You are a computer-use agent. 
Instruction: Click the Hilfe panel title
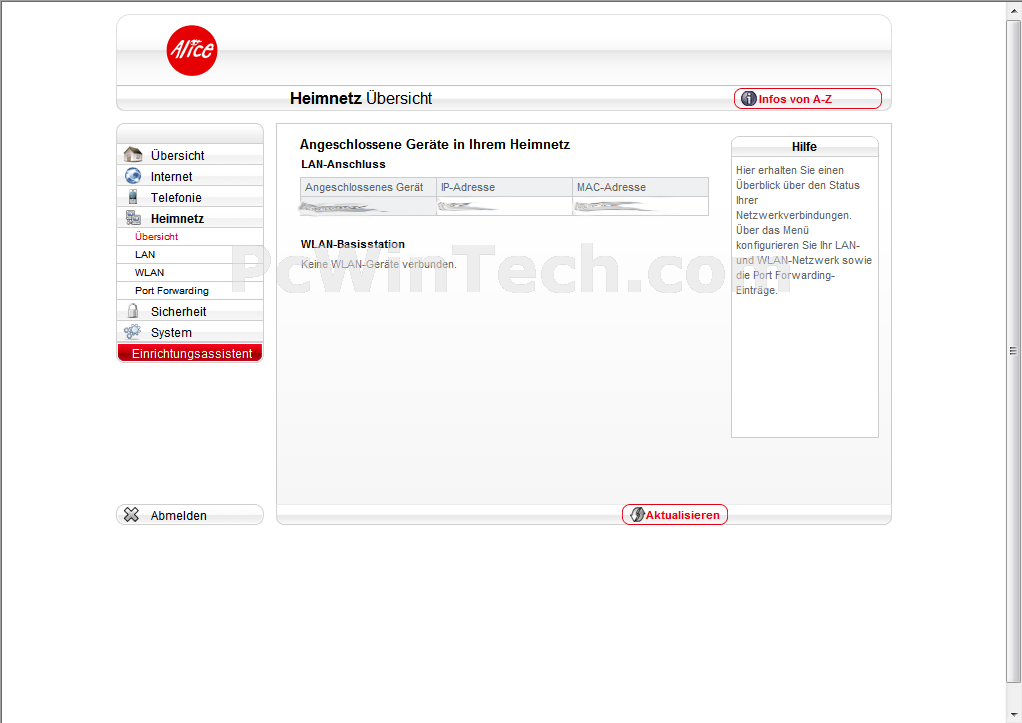804,147
